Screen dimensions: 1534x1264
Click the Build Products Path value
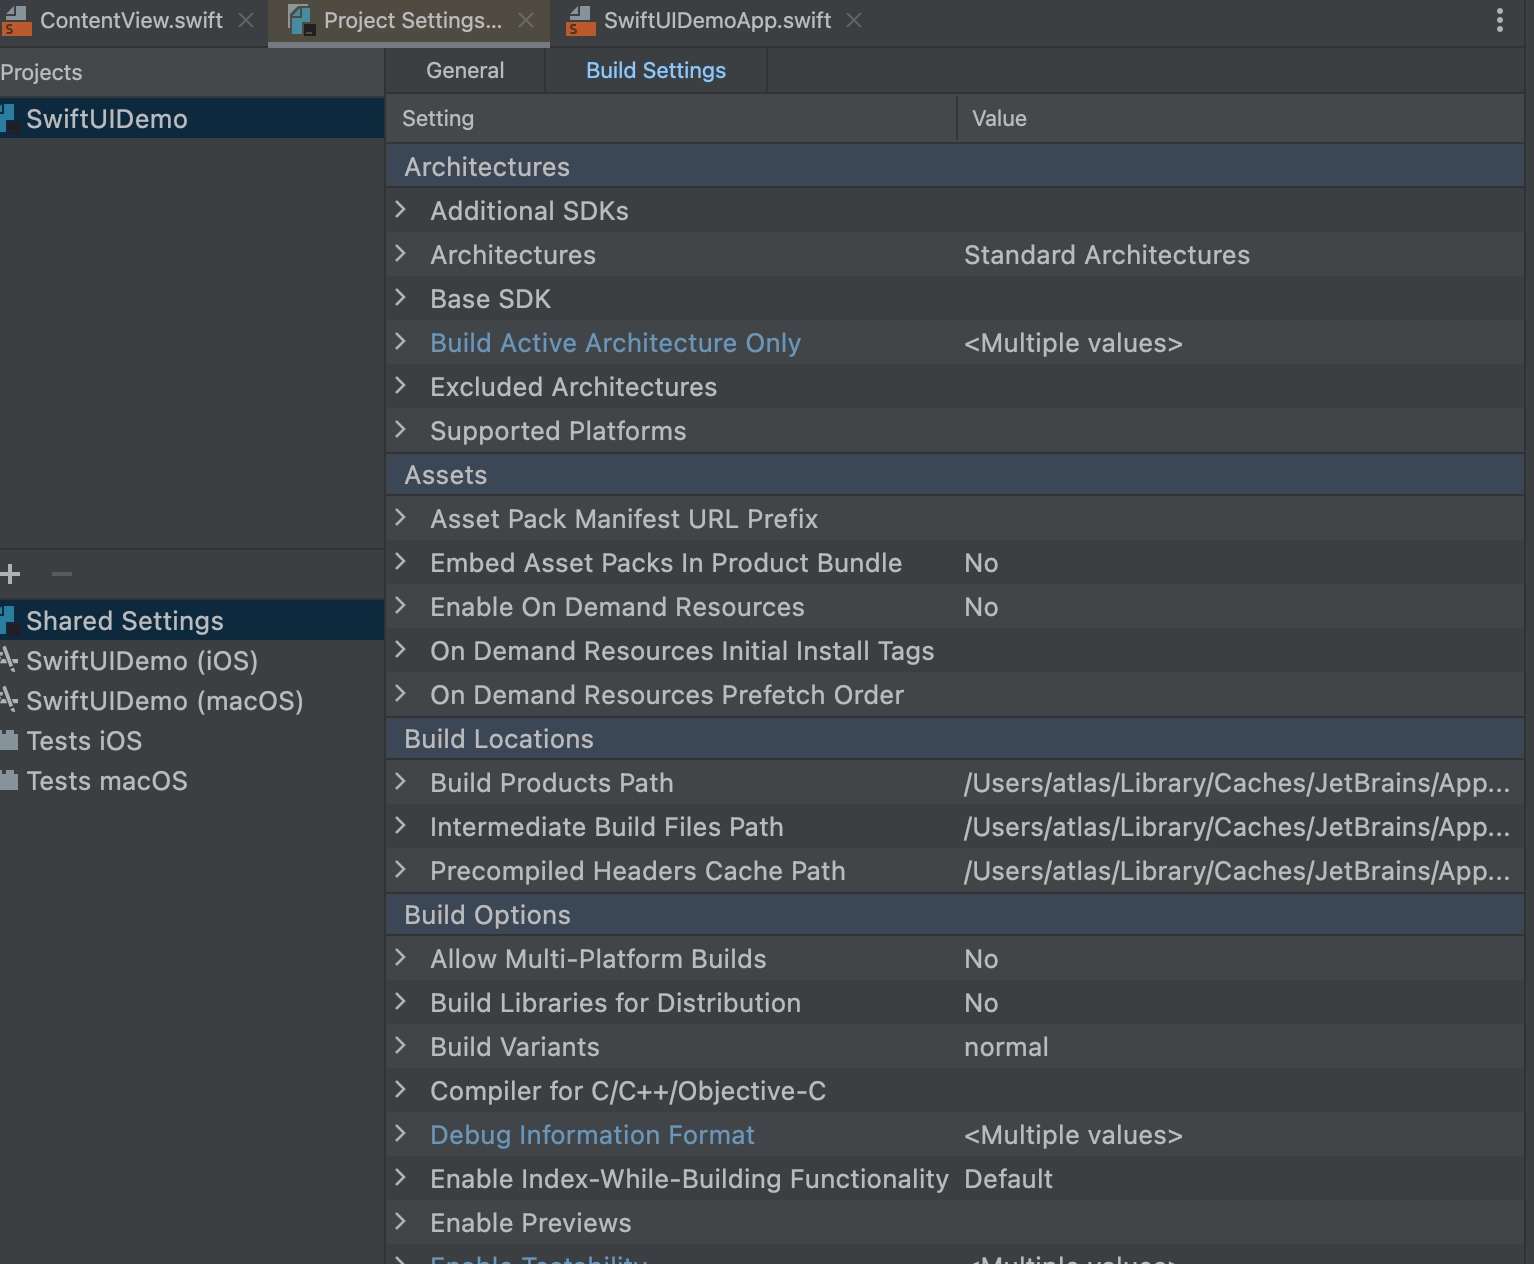(1237, 783)
